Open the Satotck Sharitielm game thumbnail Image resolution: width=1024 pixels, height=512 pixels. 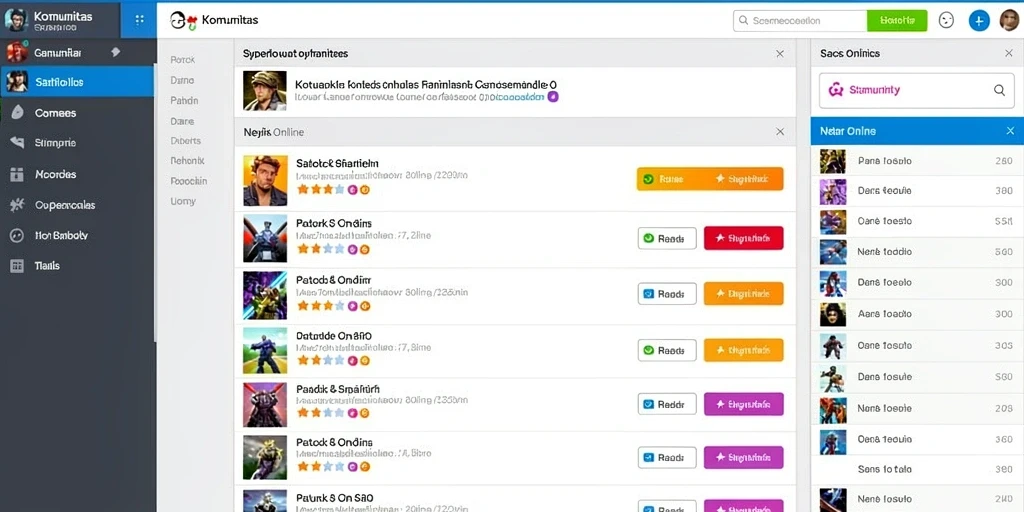pos(265,180)
